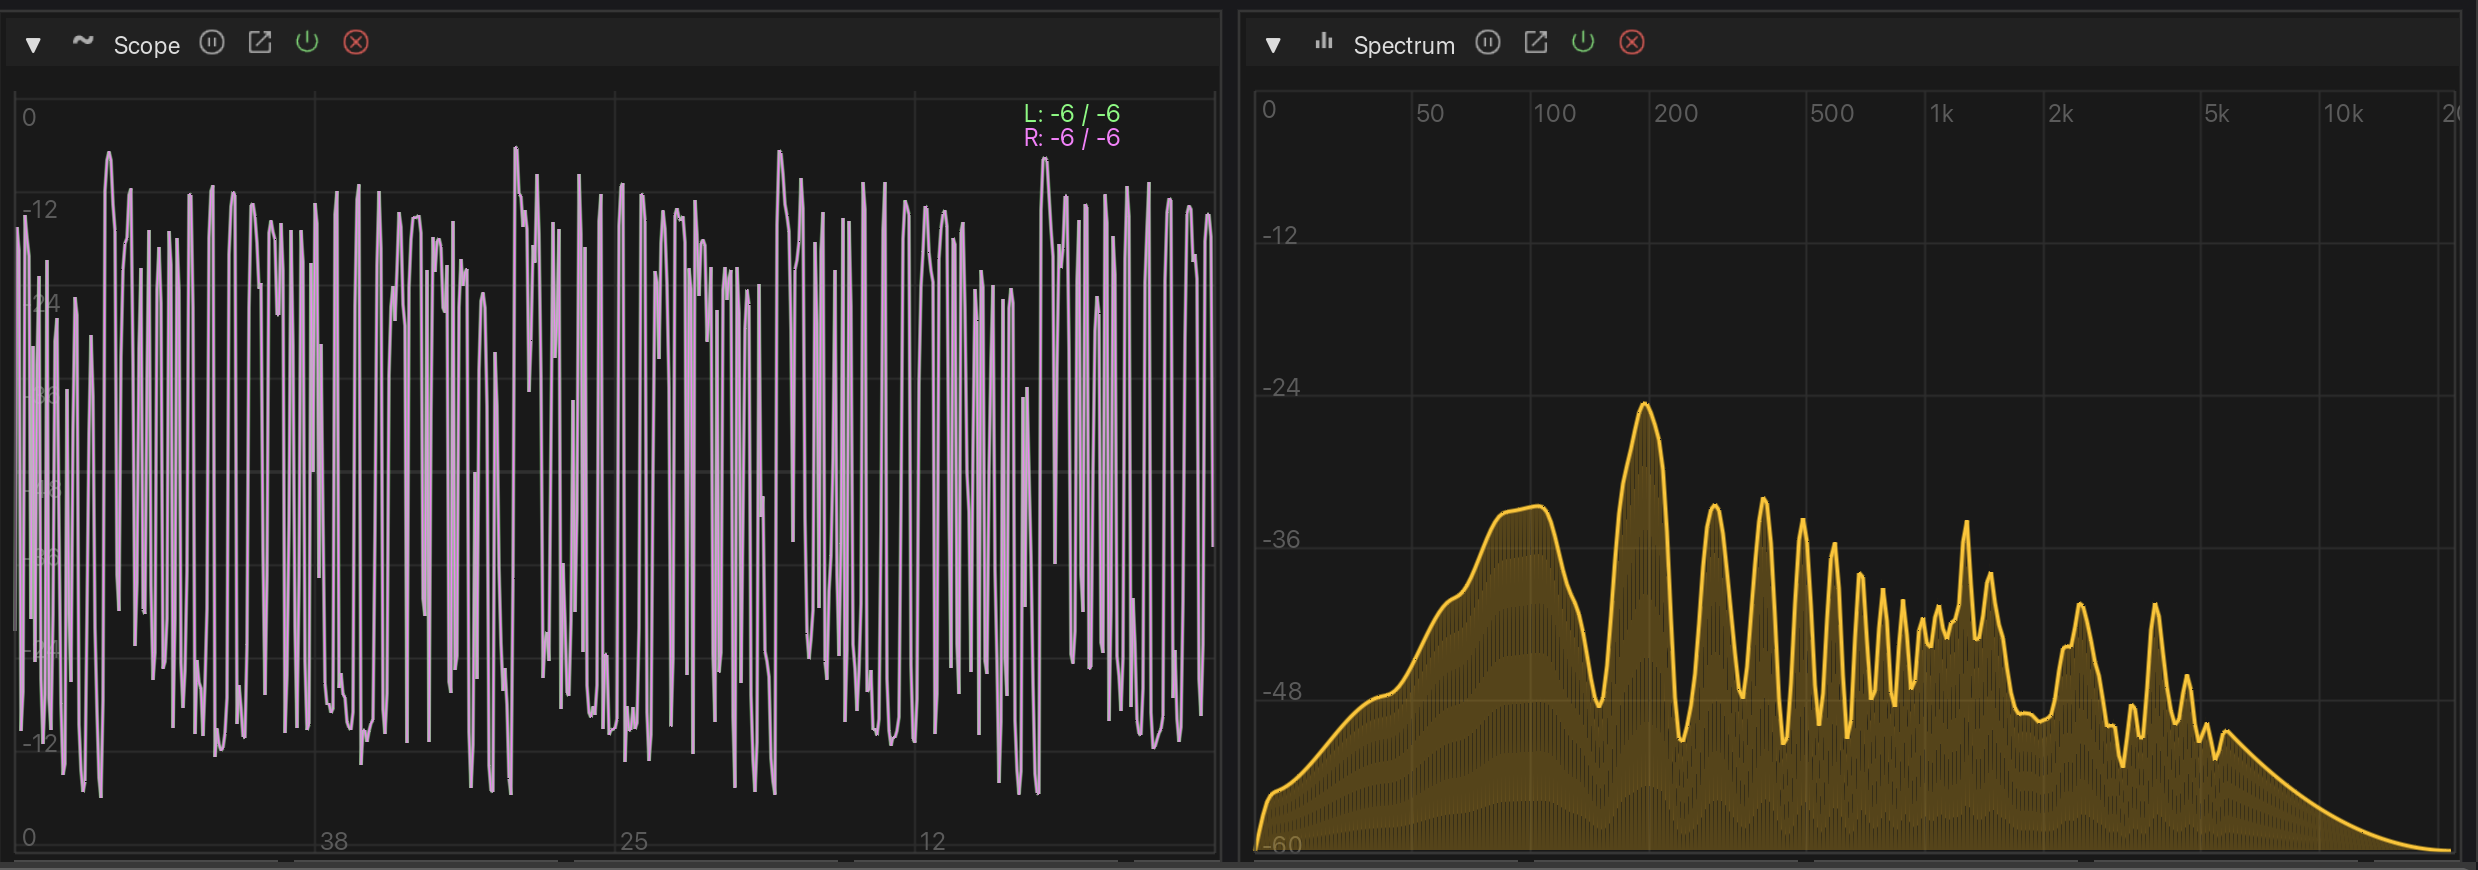Click the 2k frequency label
Screen dimensions: 2478x870
(x=2061, y=114)
